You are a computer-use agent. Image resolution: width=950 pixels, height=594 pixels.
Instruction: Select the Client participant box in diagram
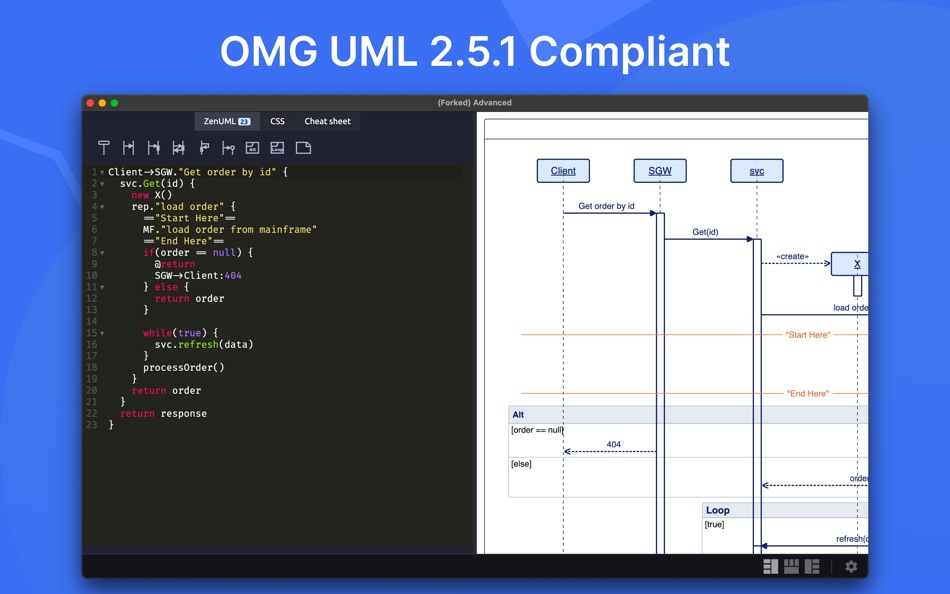click(x=563, y=171)
